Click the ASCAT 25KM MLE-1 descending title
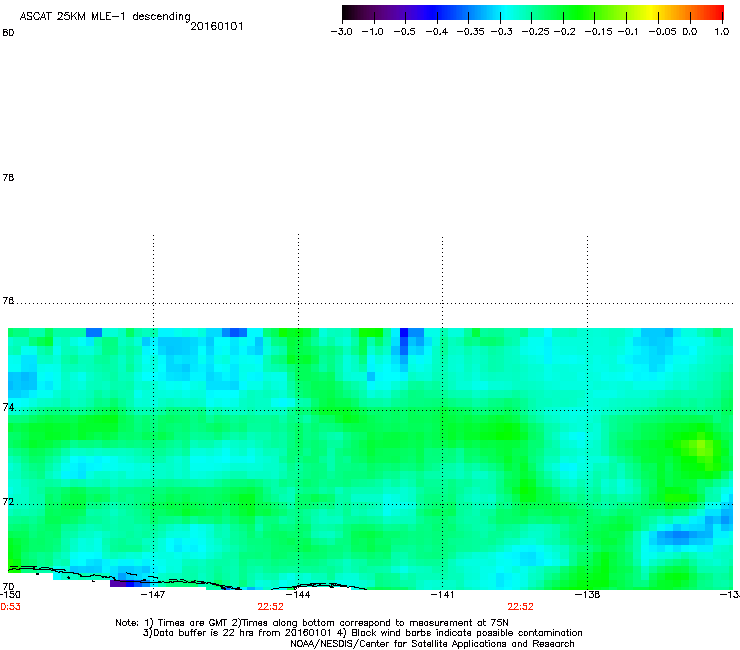This screenshot has height=650, width=740. pos(105,16)
